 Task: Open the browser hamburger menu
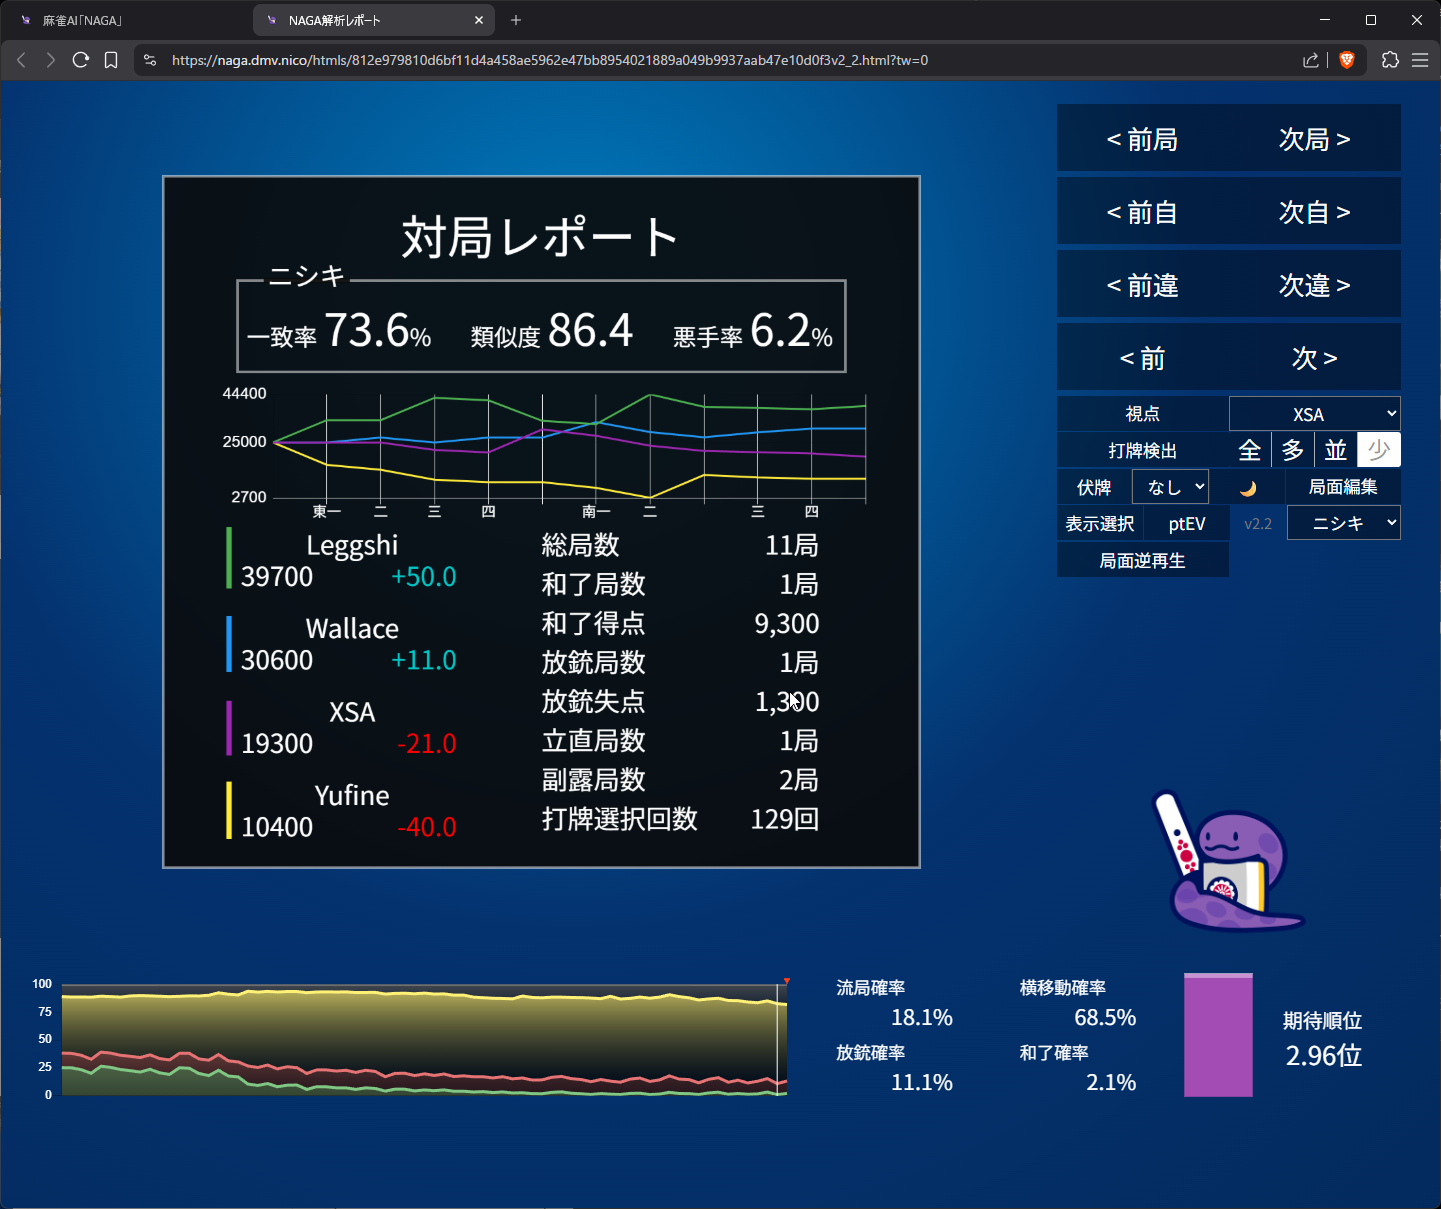[x=1420, y=60]
